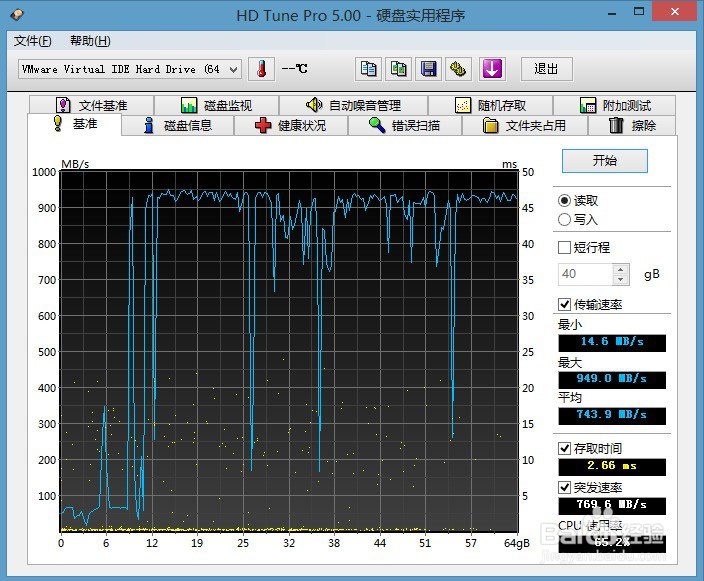Click the temperature thermometer icon
The height and width of the screenshot is (581, 704).
pos(261,69)
